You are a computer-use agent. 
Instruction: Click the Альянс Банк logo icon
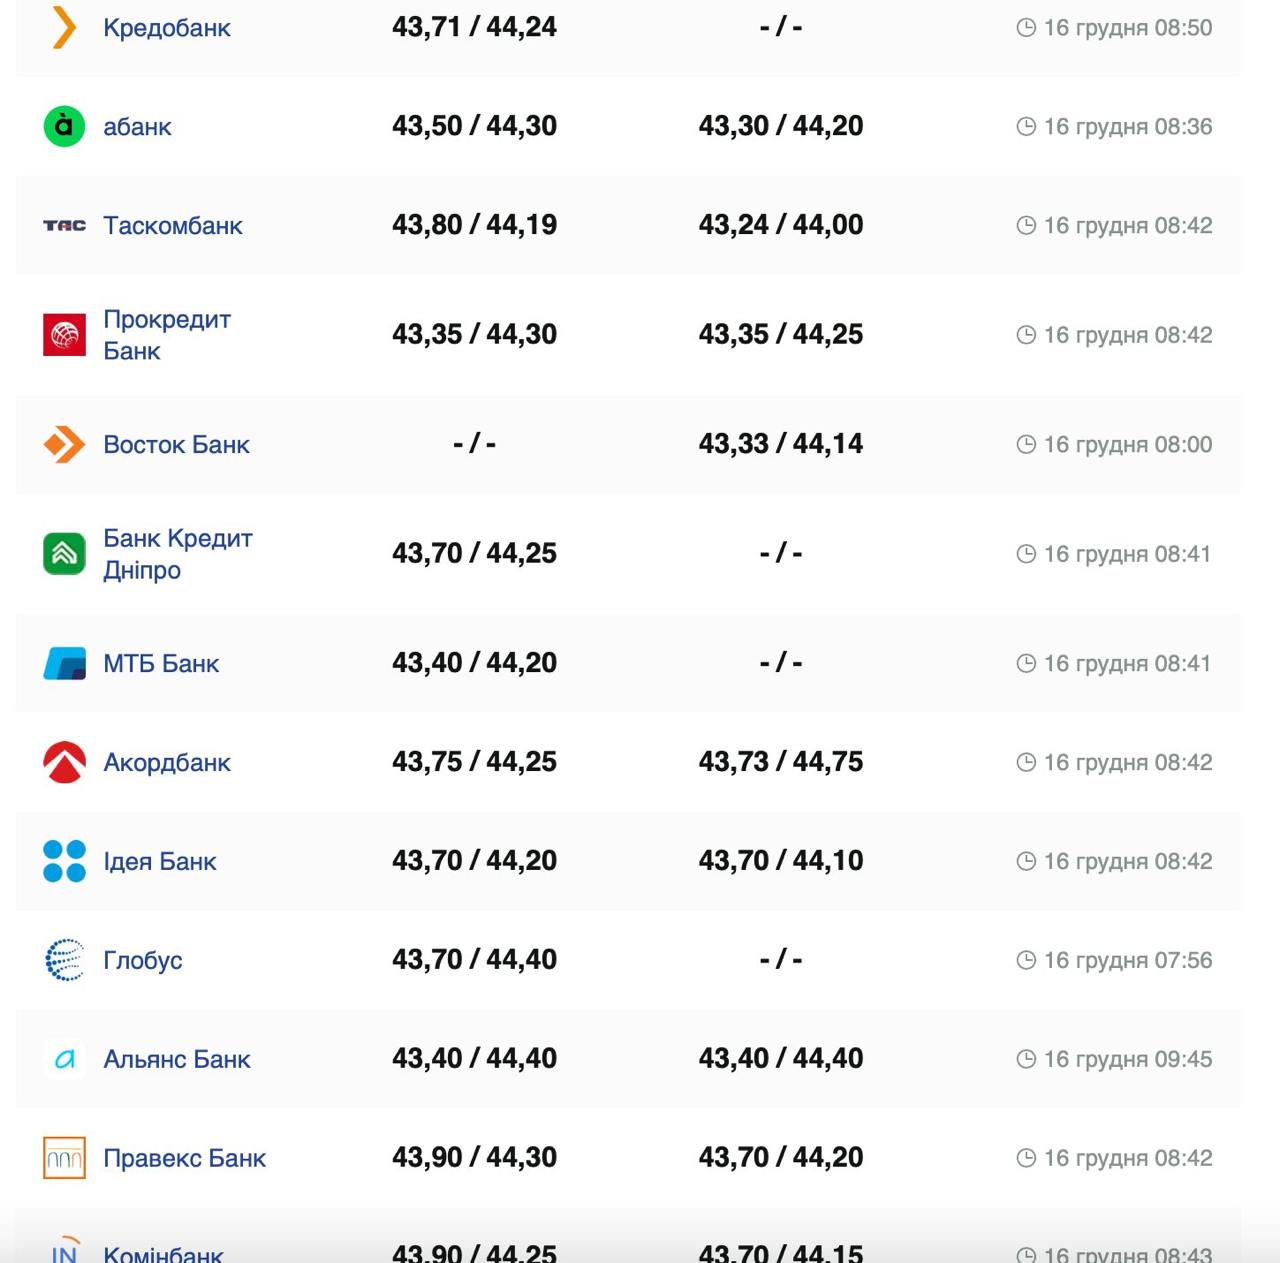click(x=64, y=1059)
